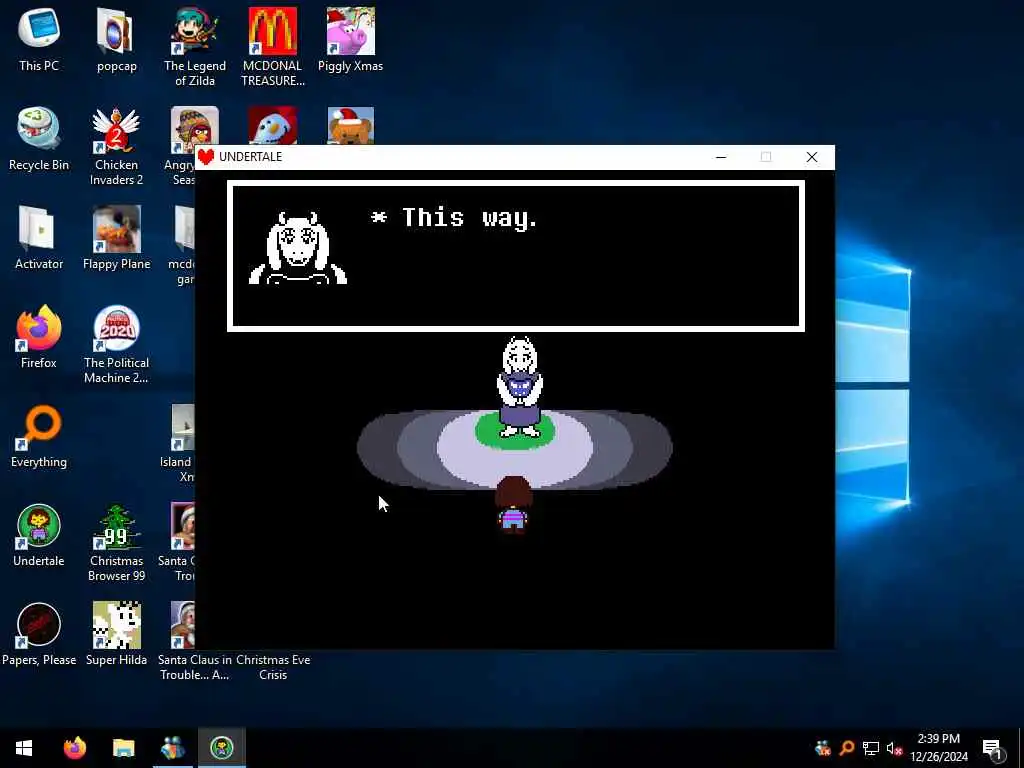Click the Everything magnifier tray icon
1024x768 pixels.
coord(847,748)
